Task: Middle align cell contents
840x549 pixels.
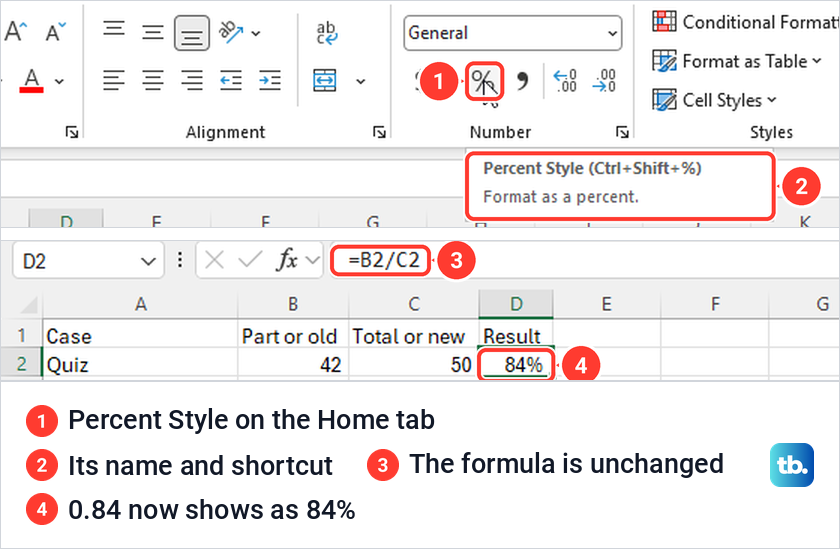Action: [x=153, y=32]
